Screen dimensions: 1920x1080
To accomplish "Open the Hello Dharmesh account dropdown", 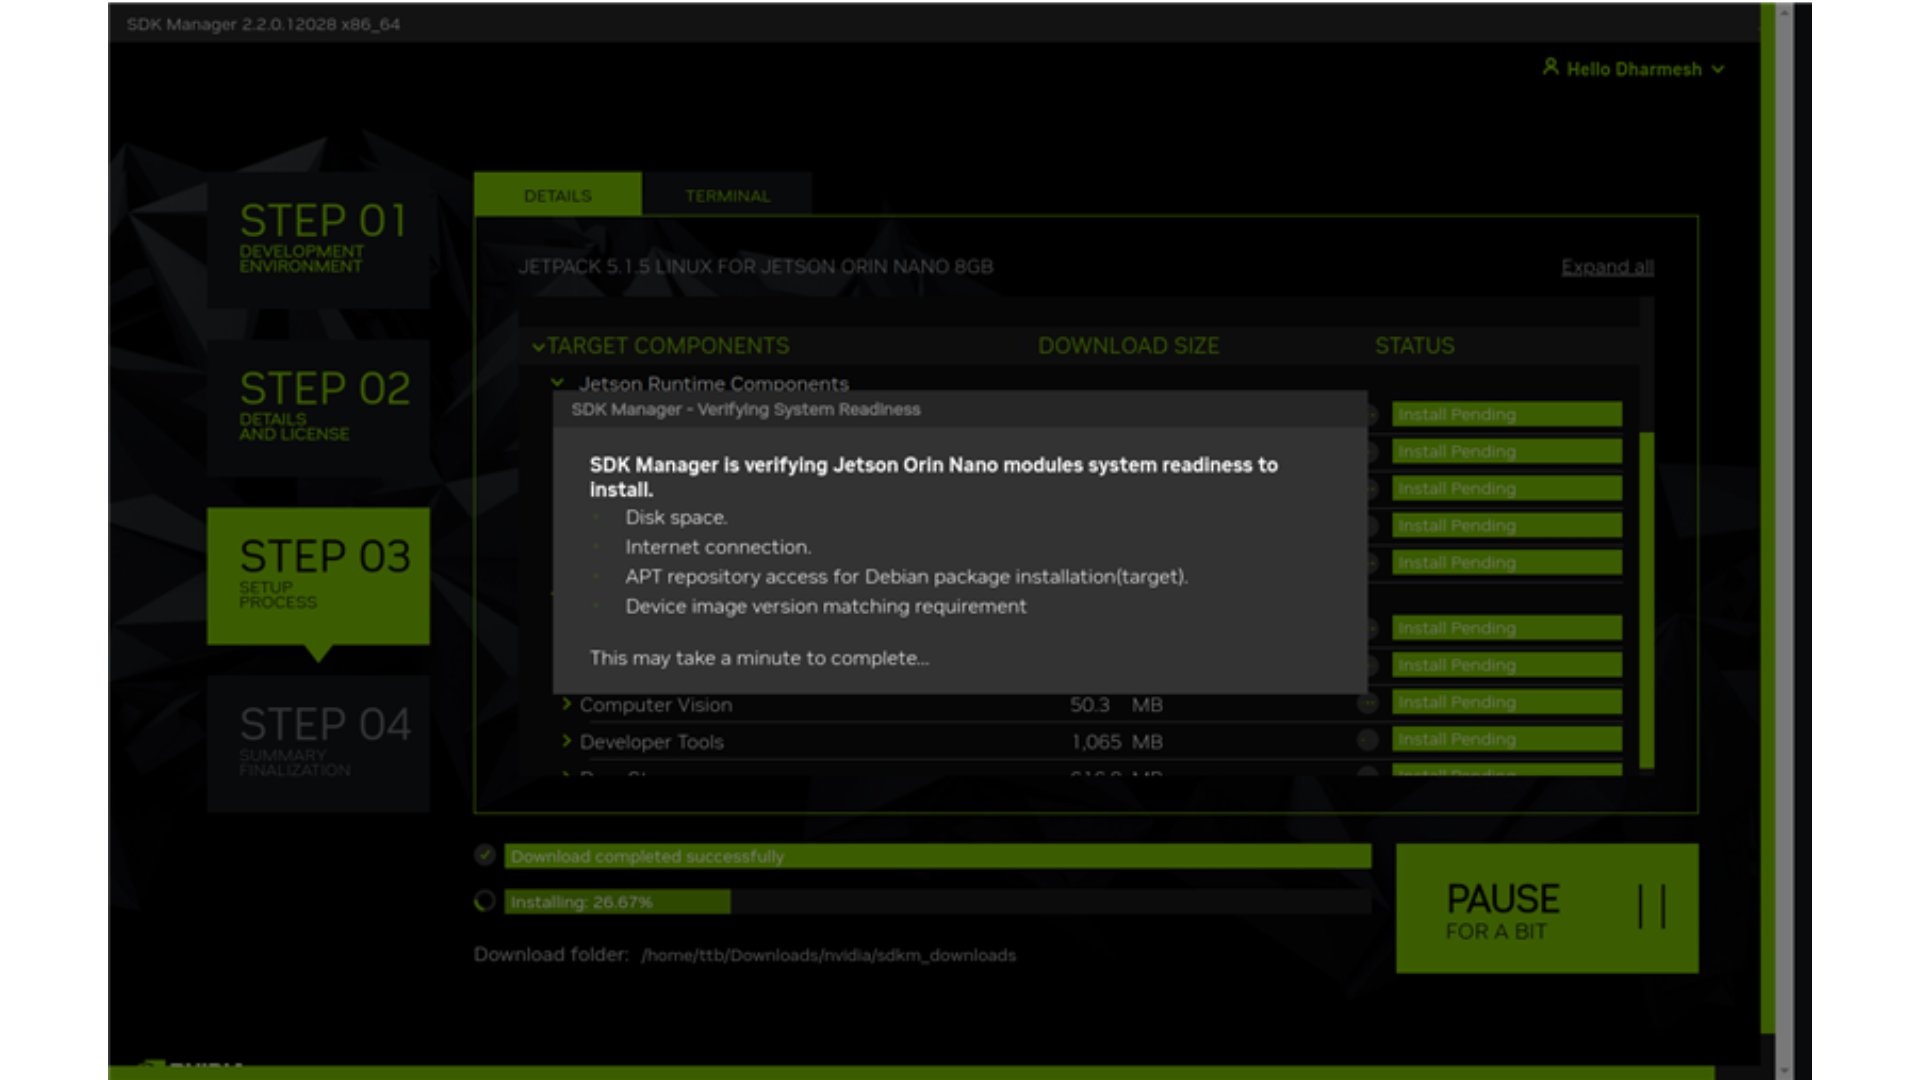I will pyautogui.click(x=1718, y=69).
